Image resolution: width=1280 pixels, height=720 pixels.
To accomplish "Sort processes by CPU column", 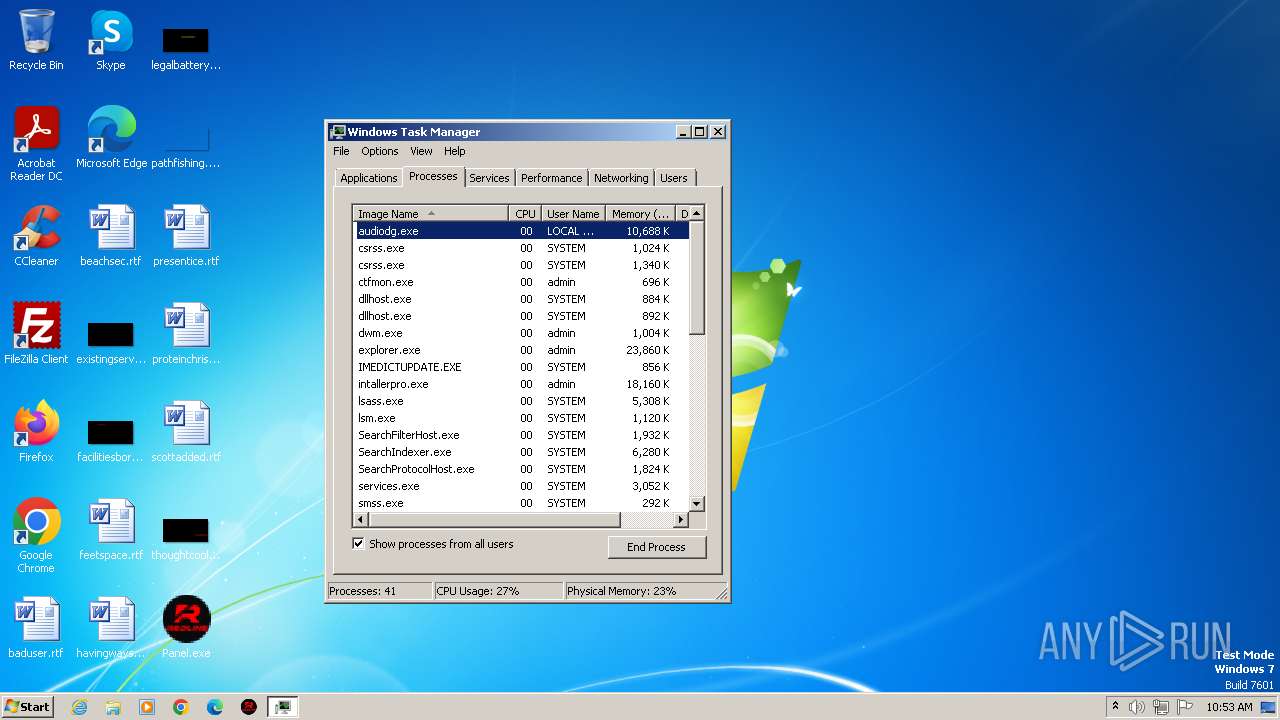I will click(525, 213).
